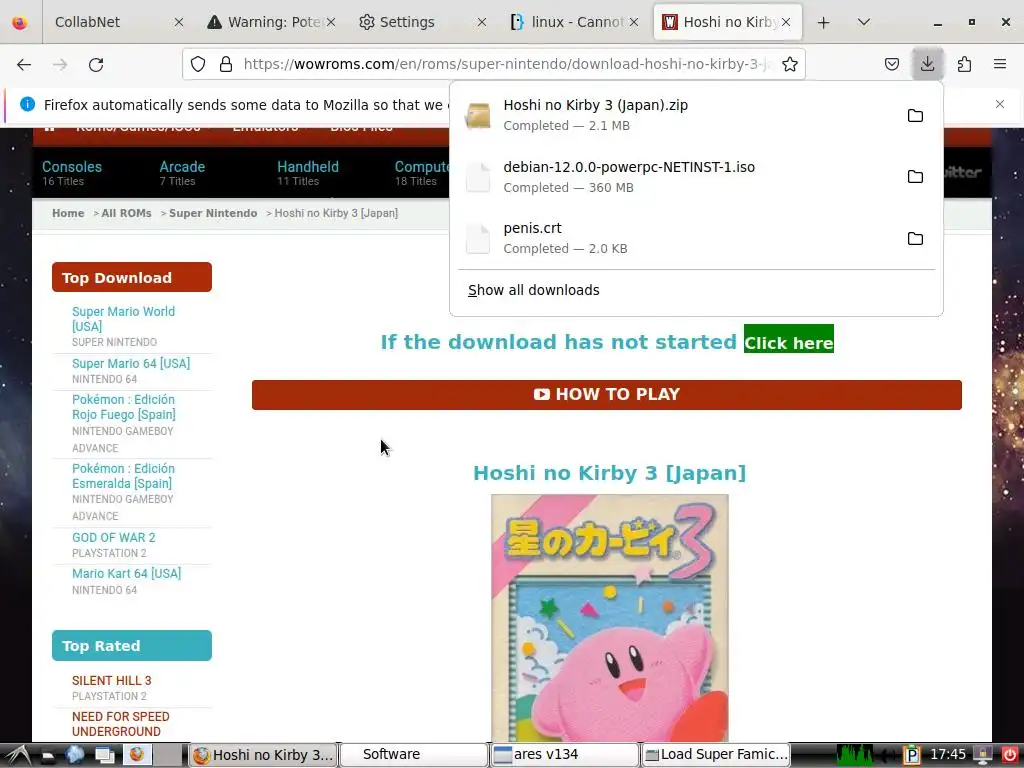Click the Kirby 3 box art image

pyautogui.click(x=609, y=618)
